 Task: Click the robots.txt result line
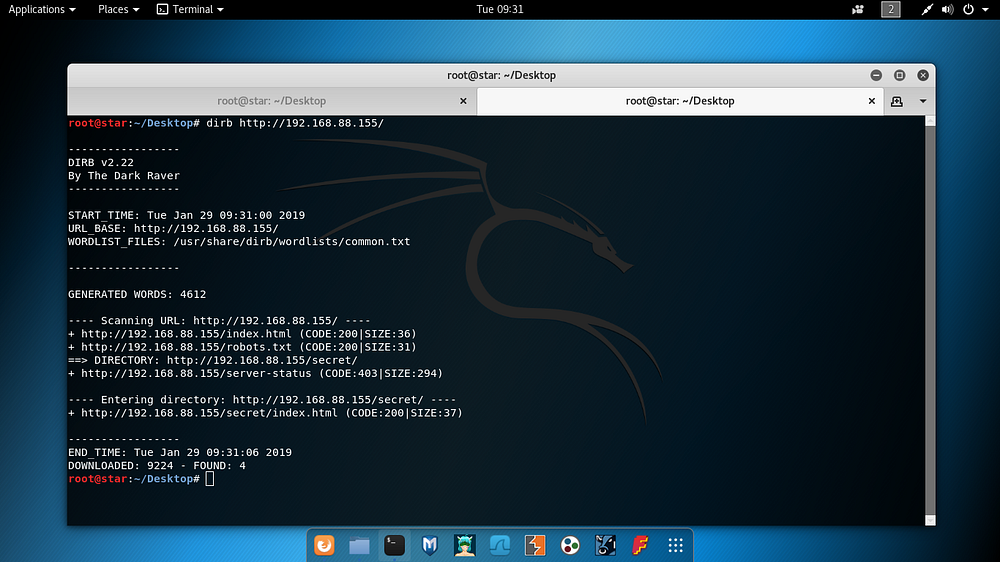[242, 347]
